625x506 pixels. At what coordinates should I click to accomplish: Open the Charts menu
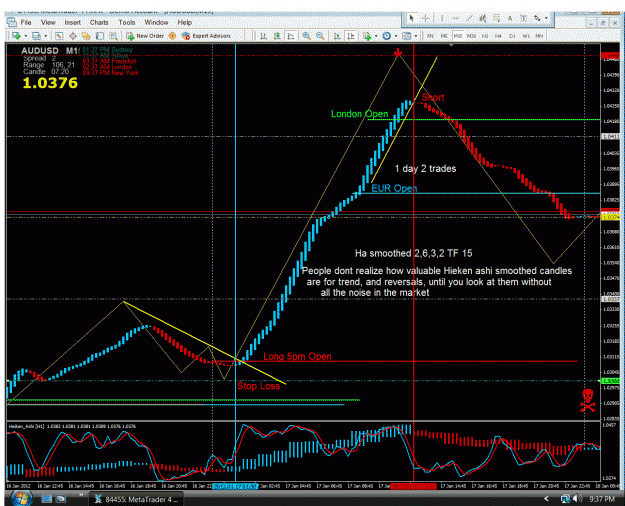click(99, 23)
